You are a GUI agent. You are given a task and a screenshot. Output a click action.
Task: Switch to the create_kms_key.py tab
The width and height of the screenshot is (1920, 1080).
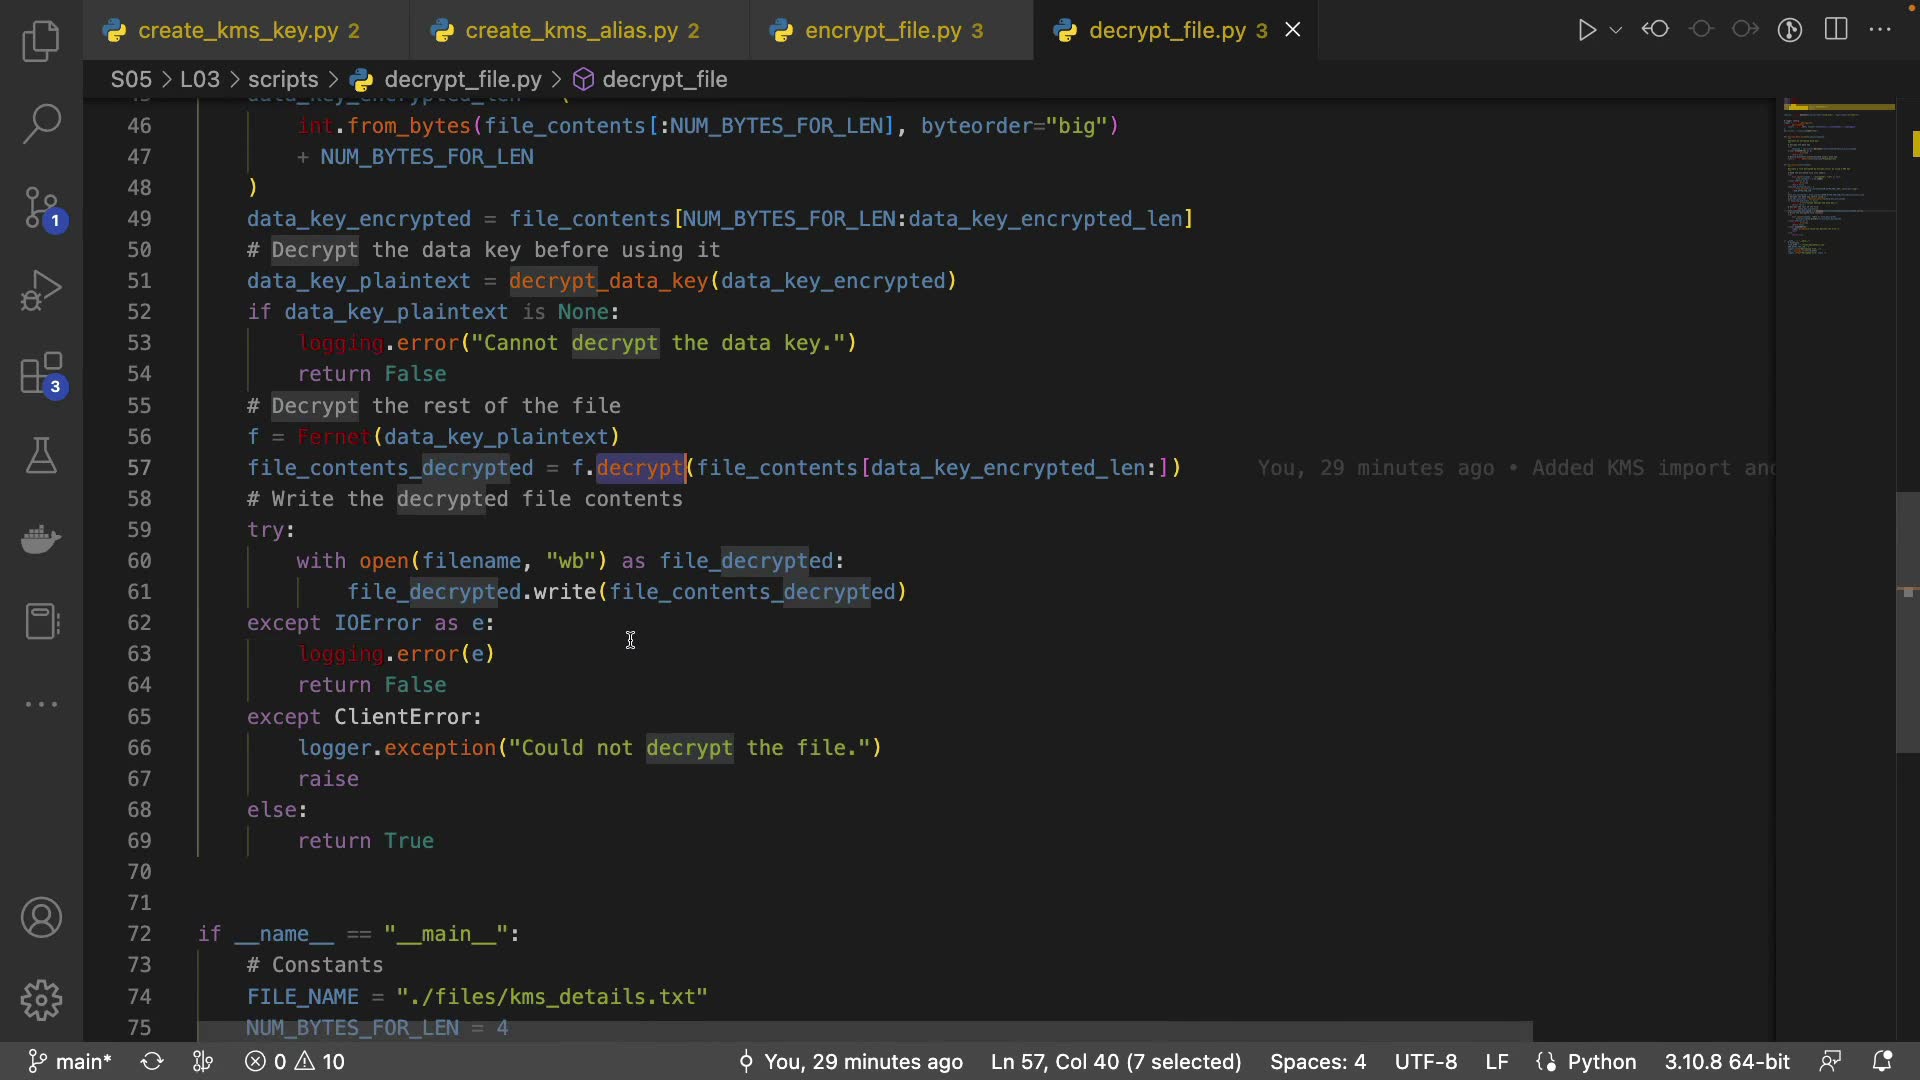pos(238,31)
